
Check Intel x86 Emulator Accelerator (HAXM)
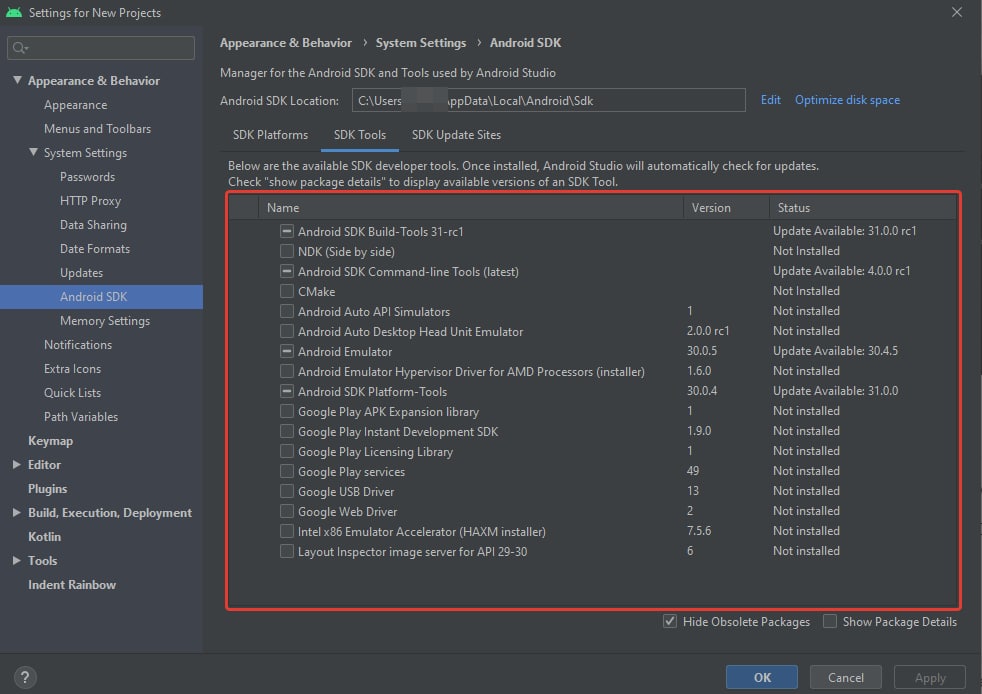[286, 532]
